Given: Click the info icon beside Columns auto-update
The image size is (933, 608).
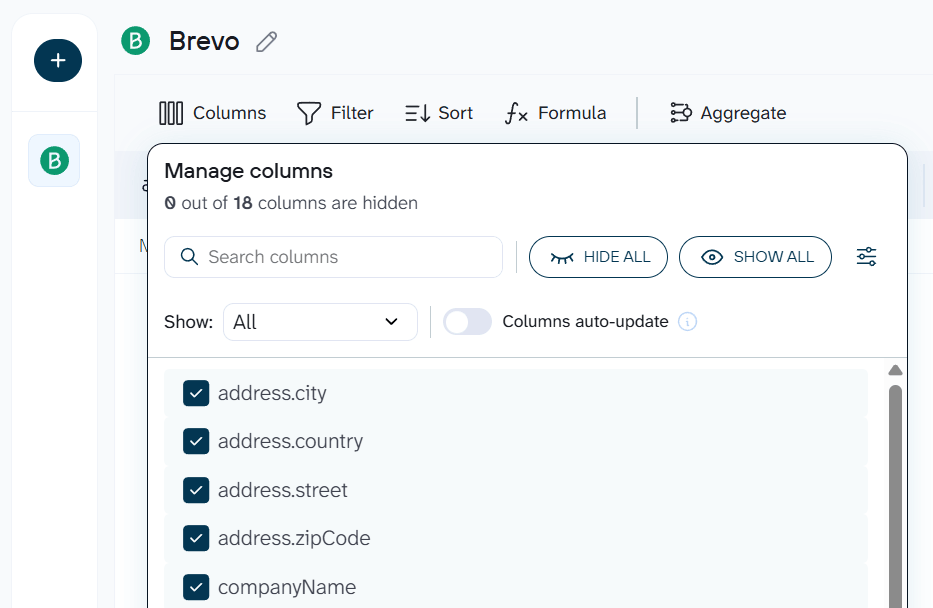Looking at the screenshot, I should 687,322.
